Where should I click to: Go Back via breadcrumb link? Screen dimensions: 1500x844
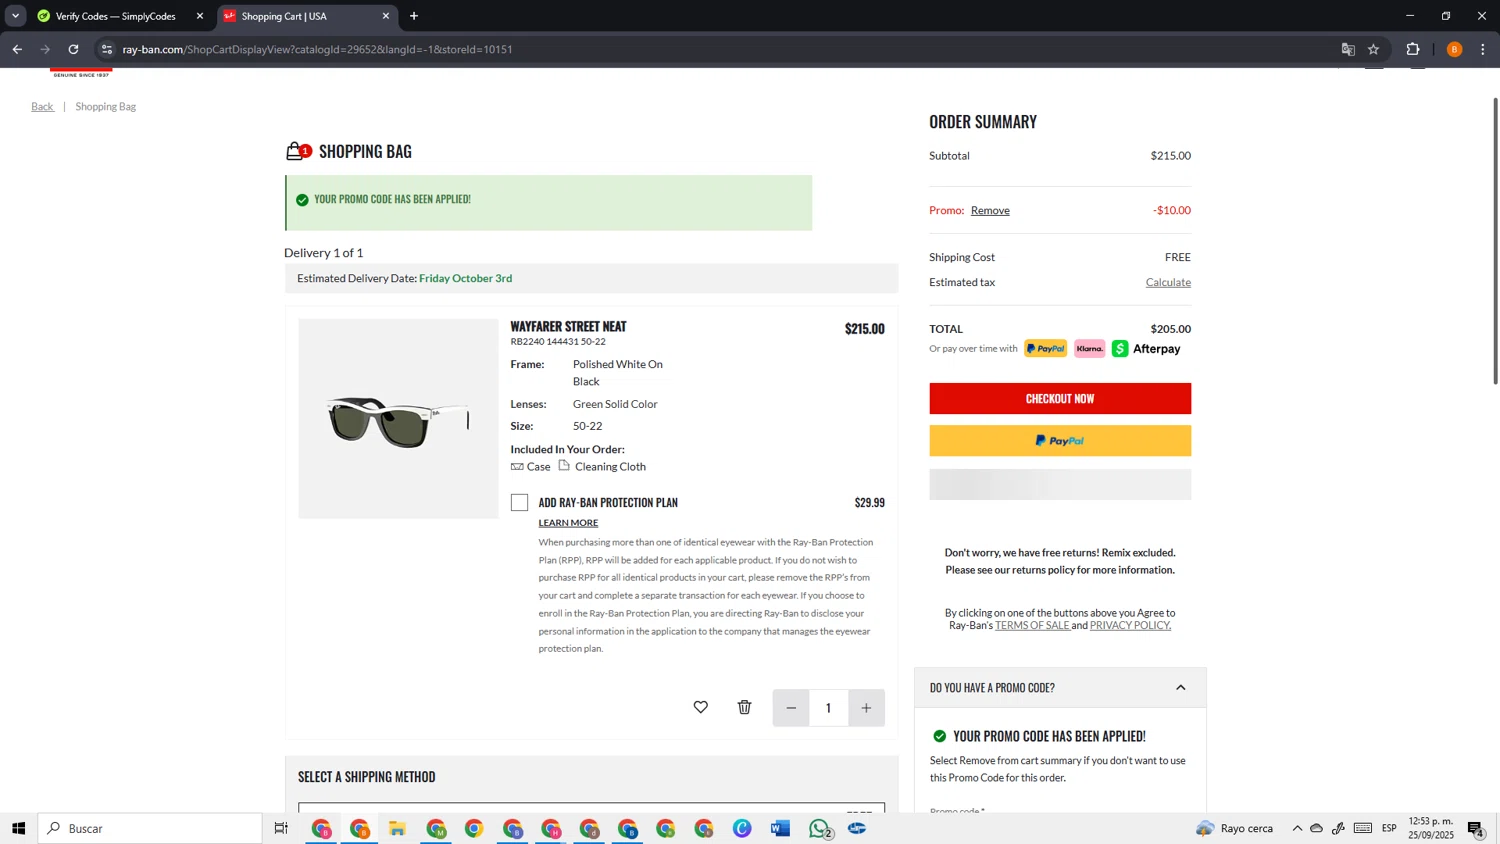pyautogui.click(x=42, y=106)
